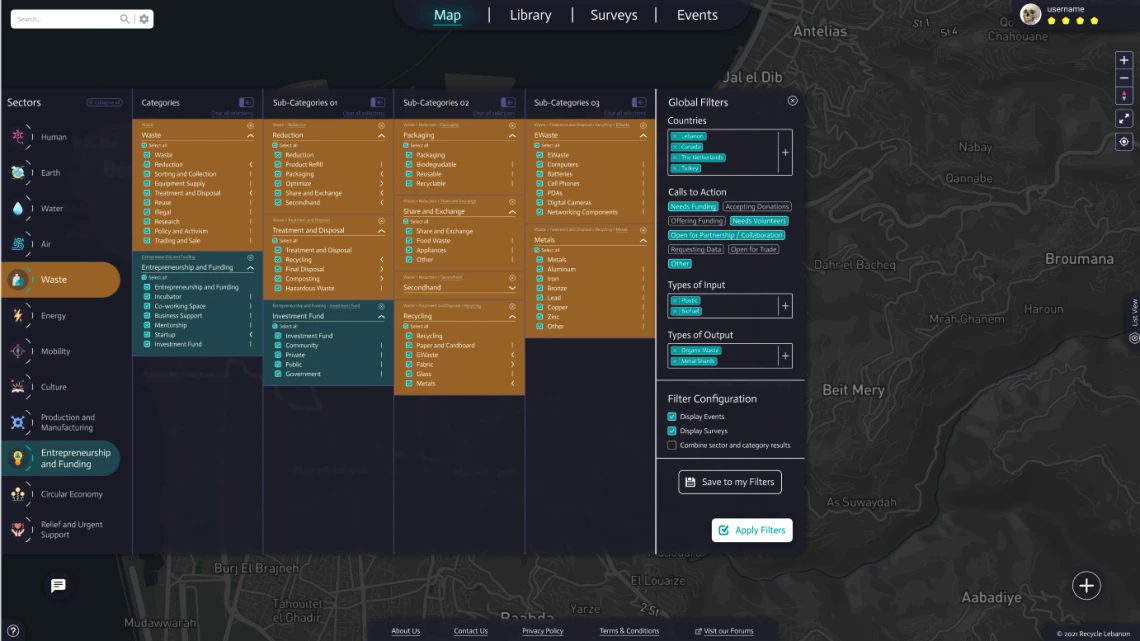Uncheck Sorting and Collection category

[147, 174]
